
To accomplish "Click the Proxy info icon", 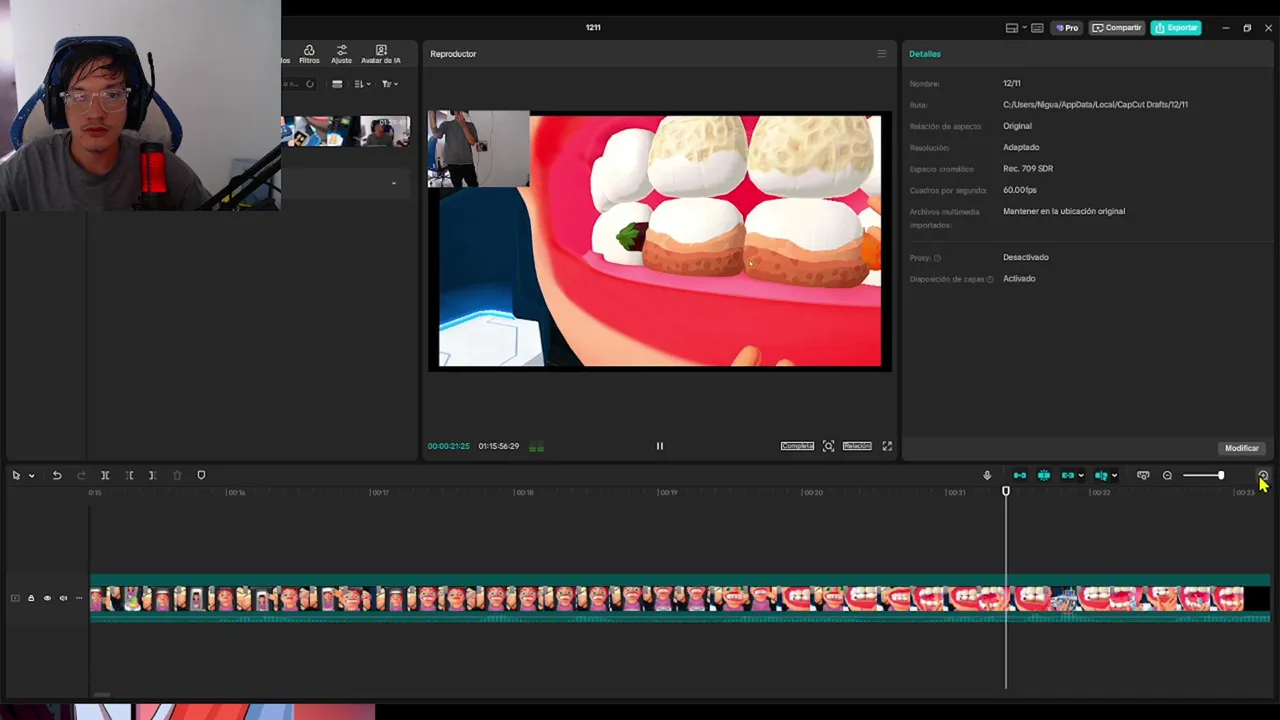I will 937,258.
